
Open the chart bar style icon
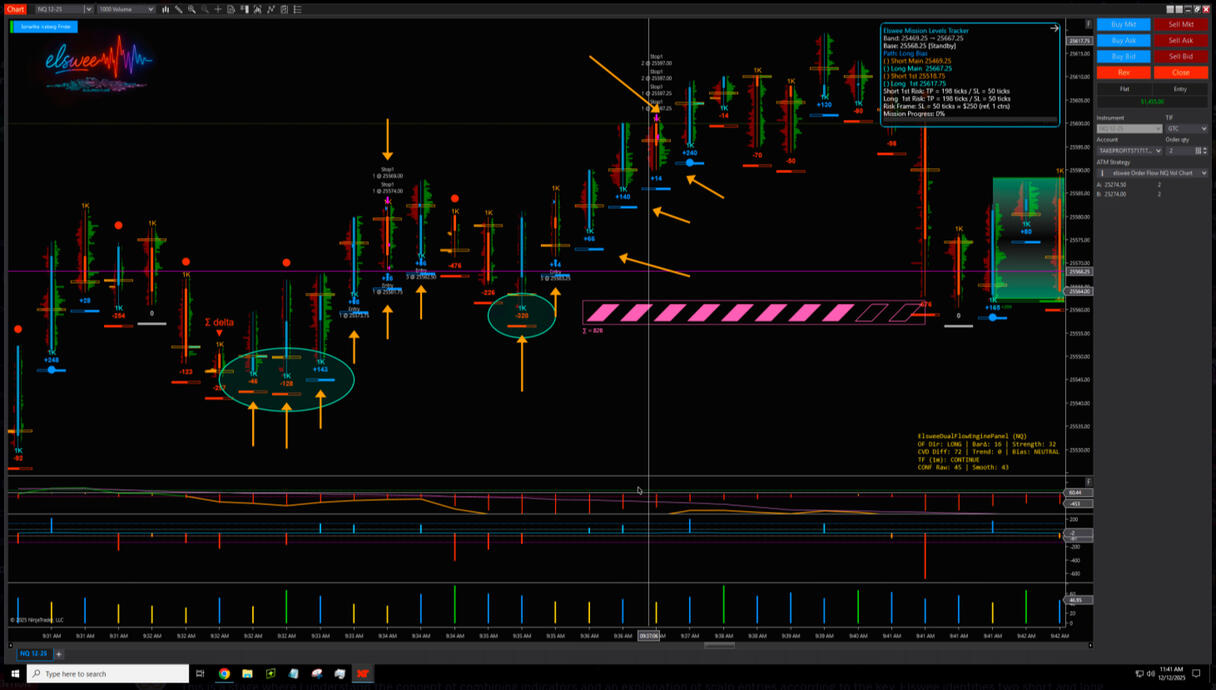pyautogui.click(x=165, y=9)
